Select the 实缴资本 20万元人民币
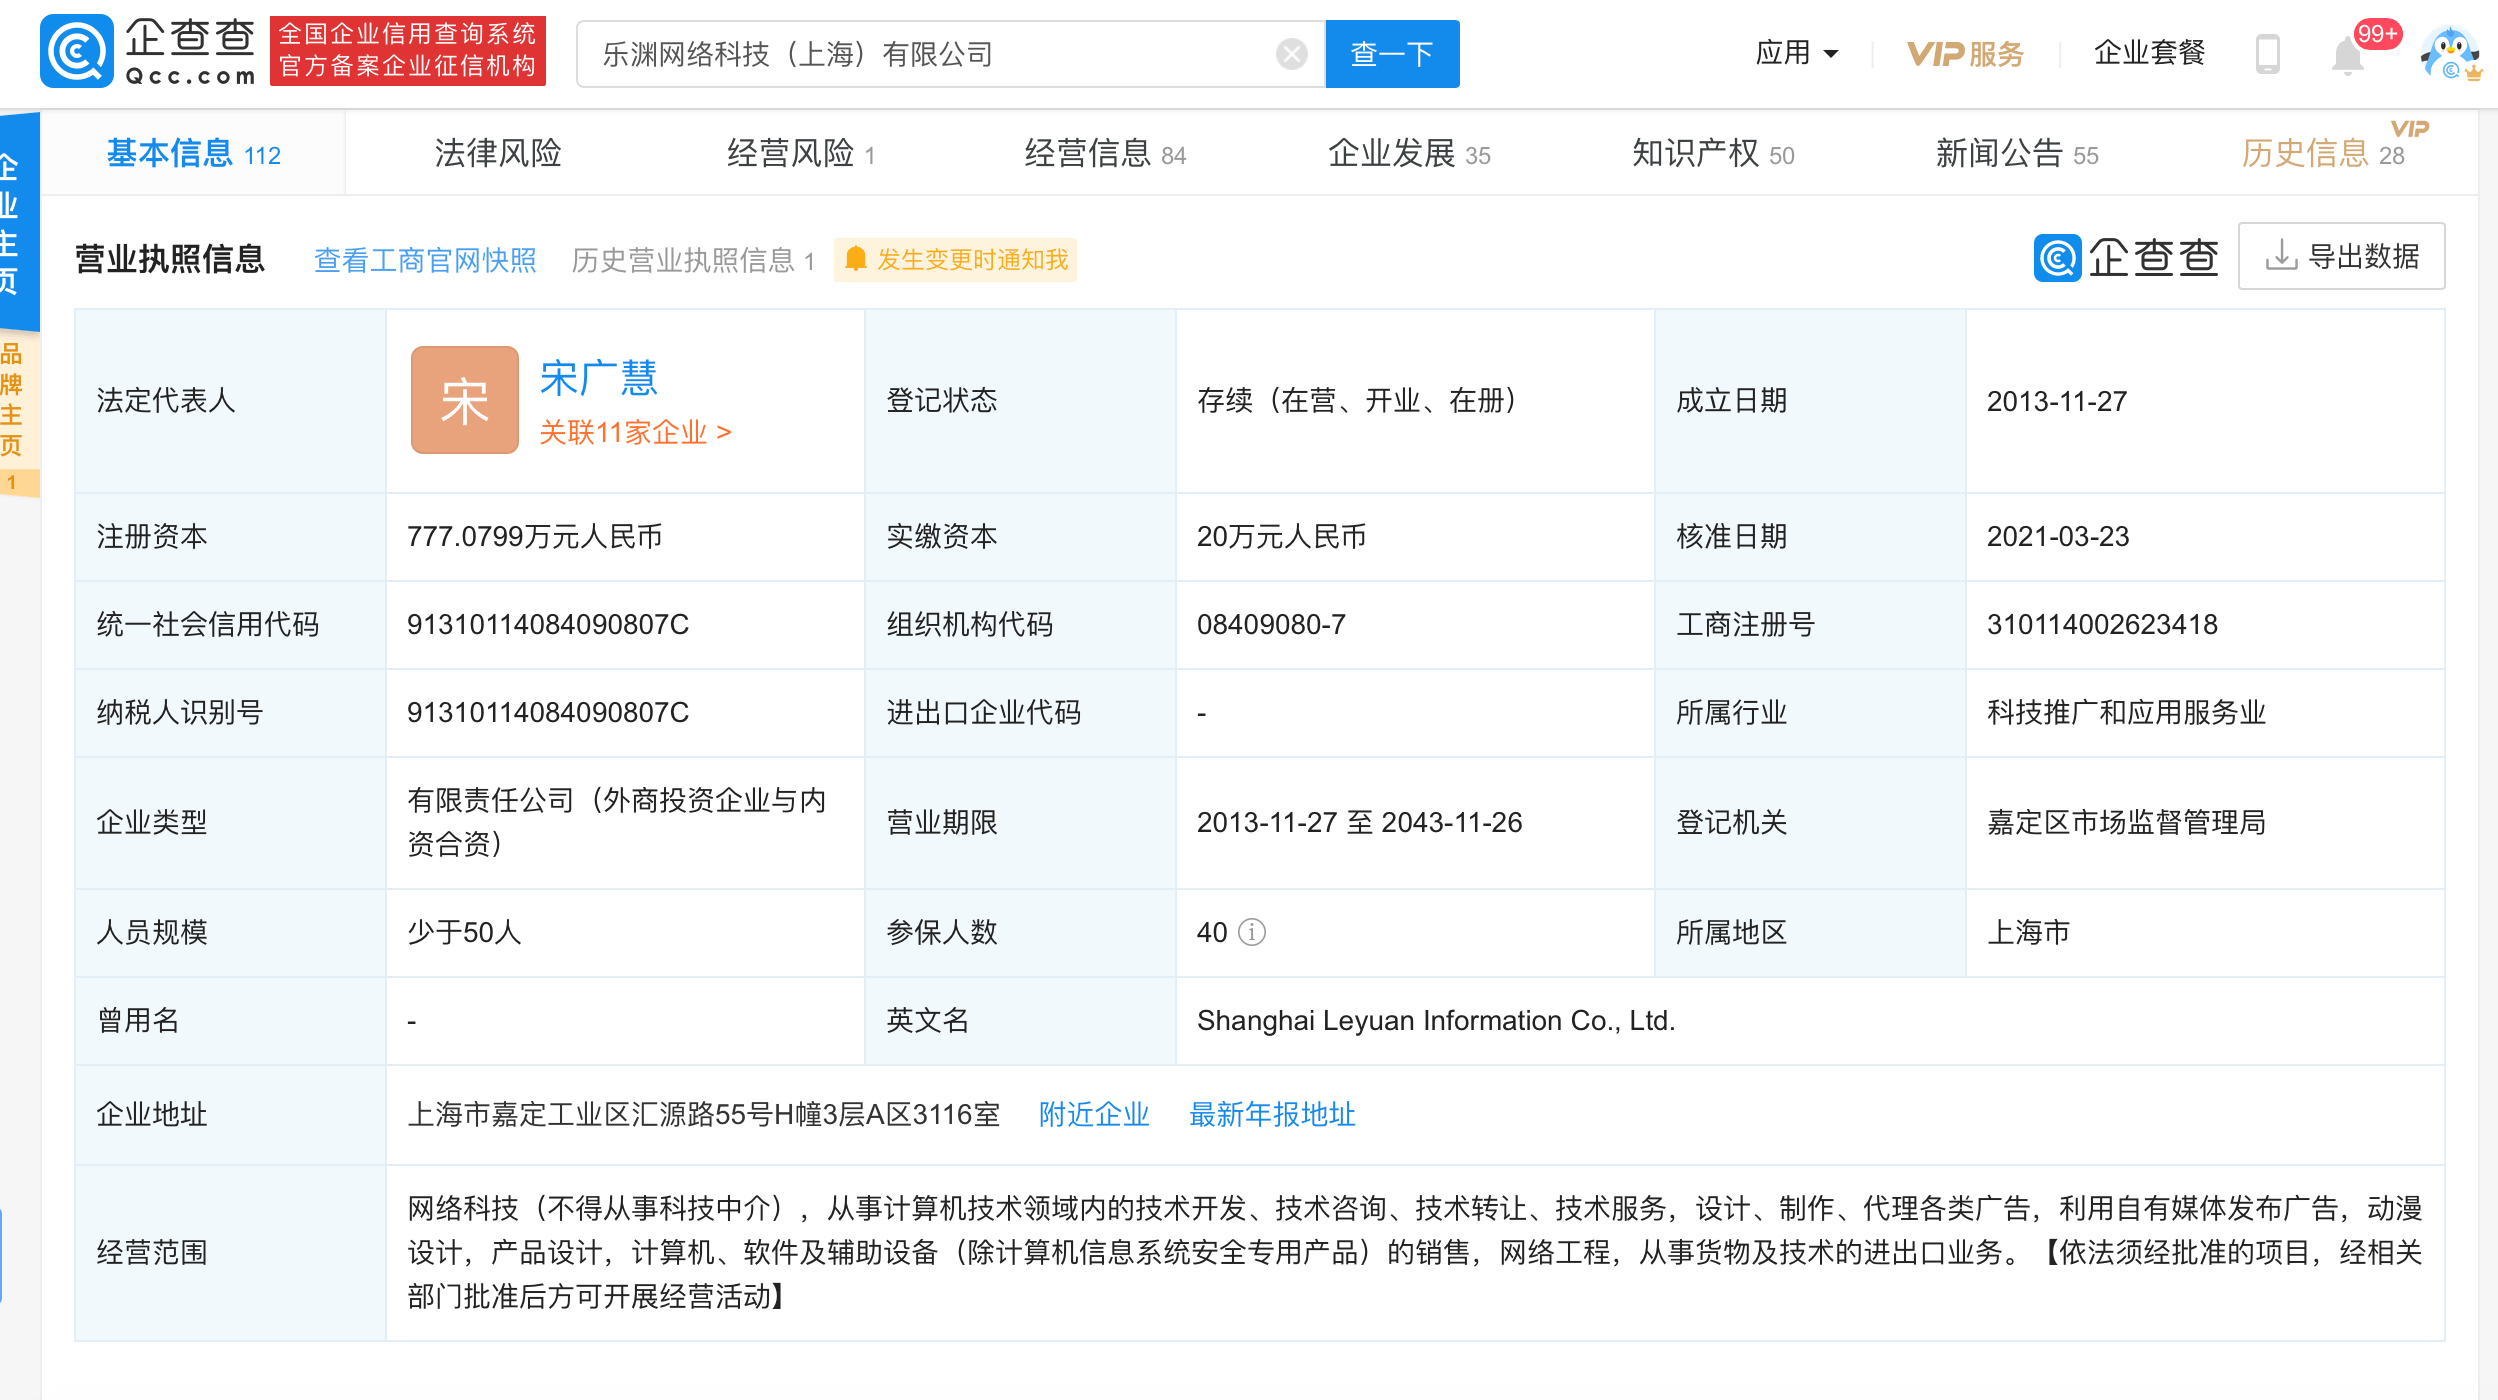 [x=1281, y=536]
